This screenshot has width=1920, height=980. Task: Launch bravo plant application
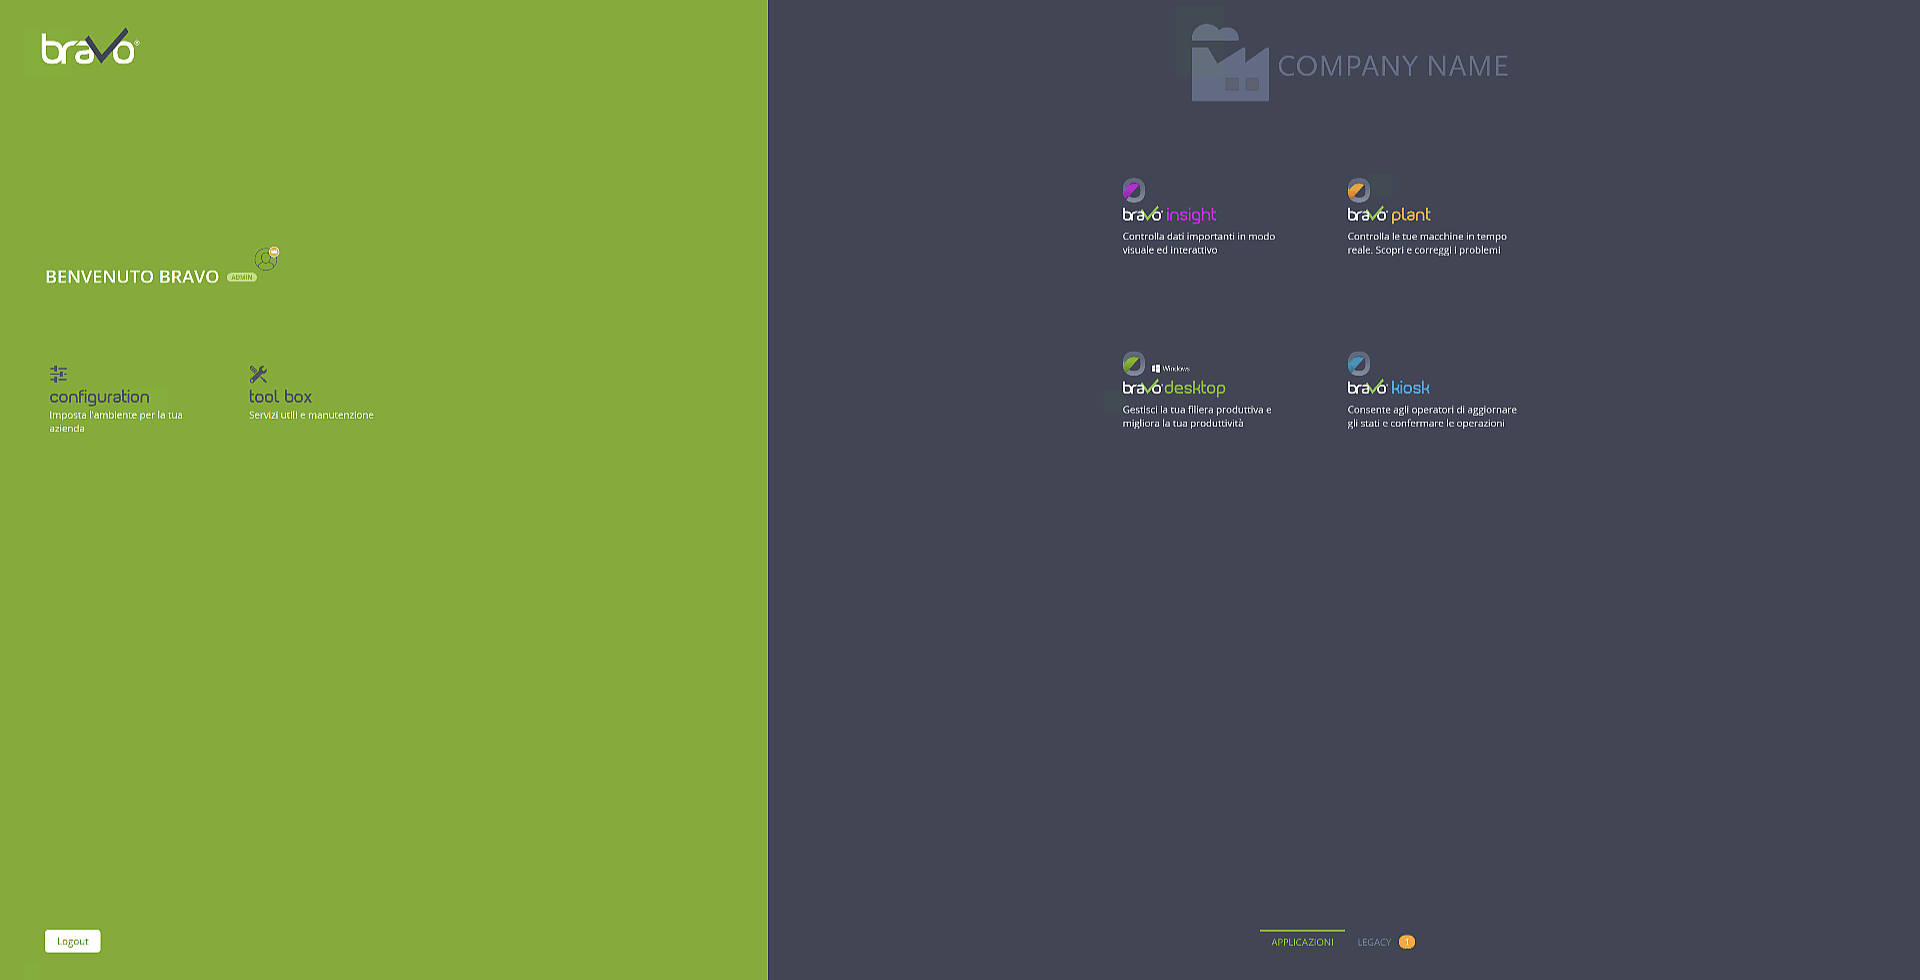pos(1389,214)
